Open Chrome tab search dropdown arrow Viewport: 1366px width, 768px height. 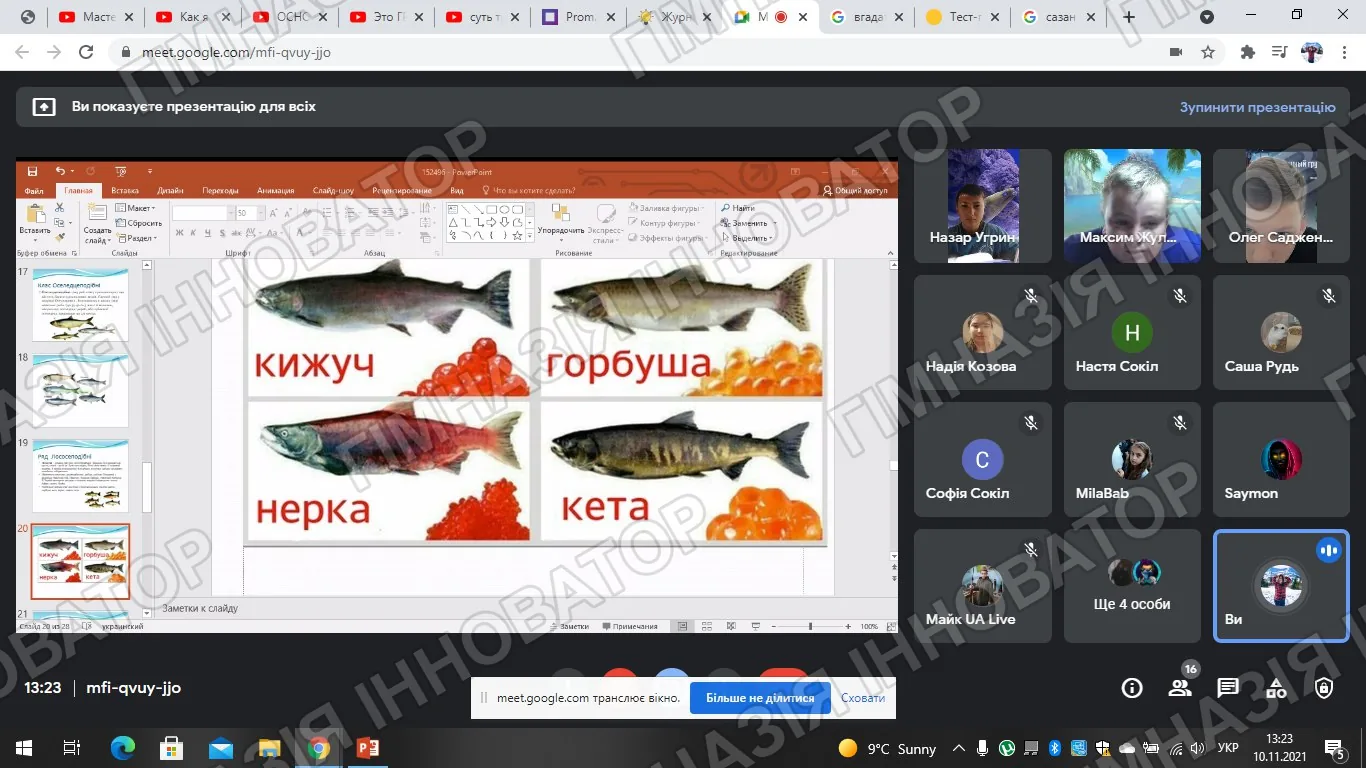(x=1207, y=17)
